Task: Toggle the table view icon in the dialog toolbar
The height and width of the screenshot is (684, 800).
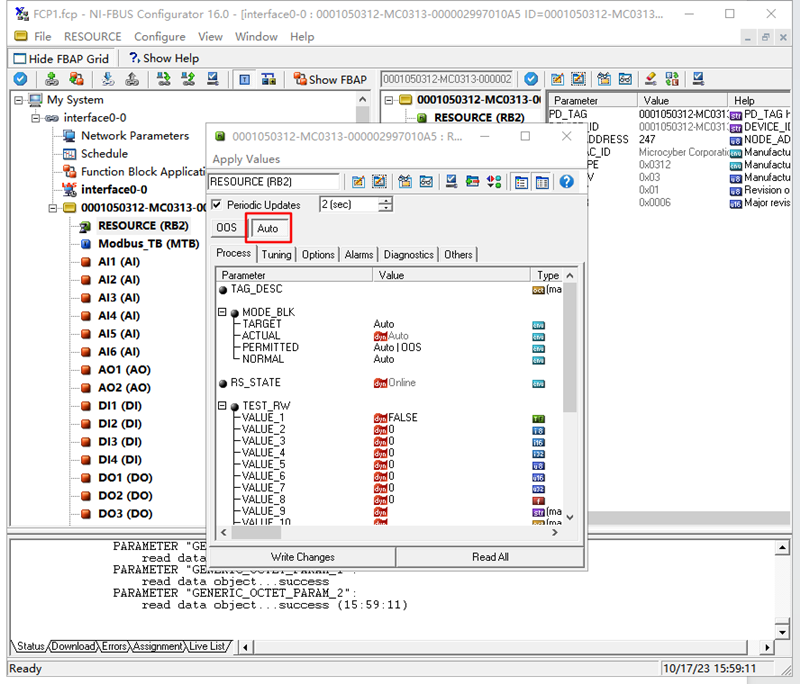Action: tap(542, 182)
